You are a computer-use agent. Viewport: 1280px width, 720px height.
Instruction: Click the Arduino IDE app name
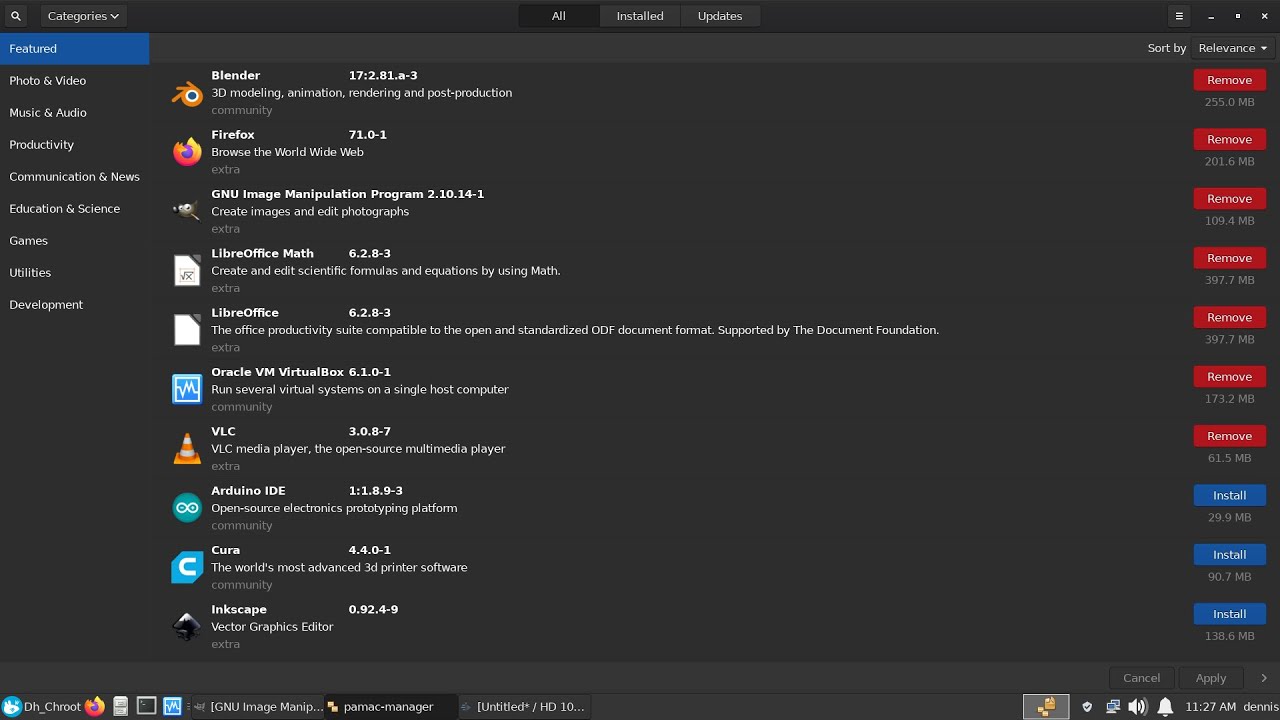(x=248, y=491)
